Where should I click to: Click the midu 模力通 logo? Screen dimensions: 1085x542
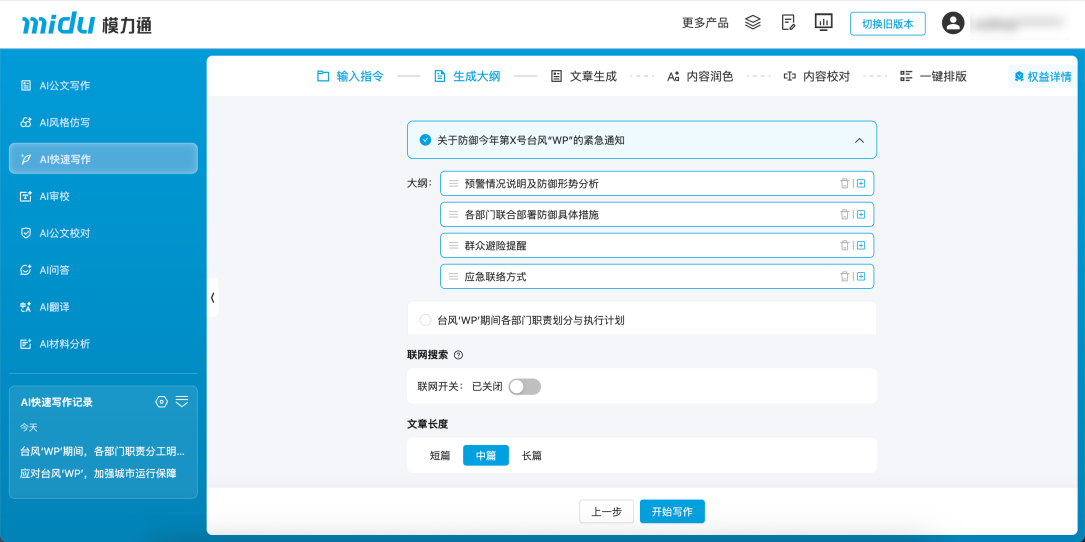(x=86, y=24)
